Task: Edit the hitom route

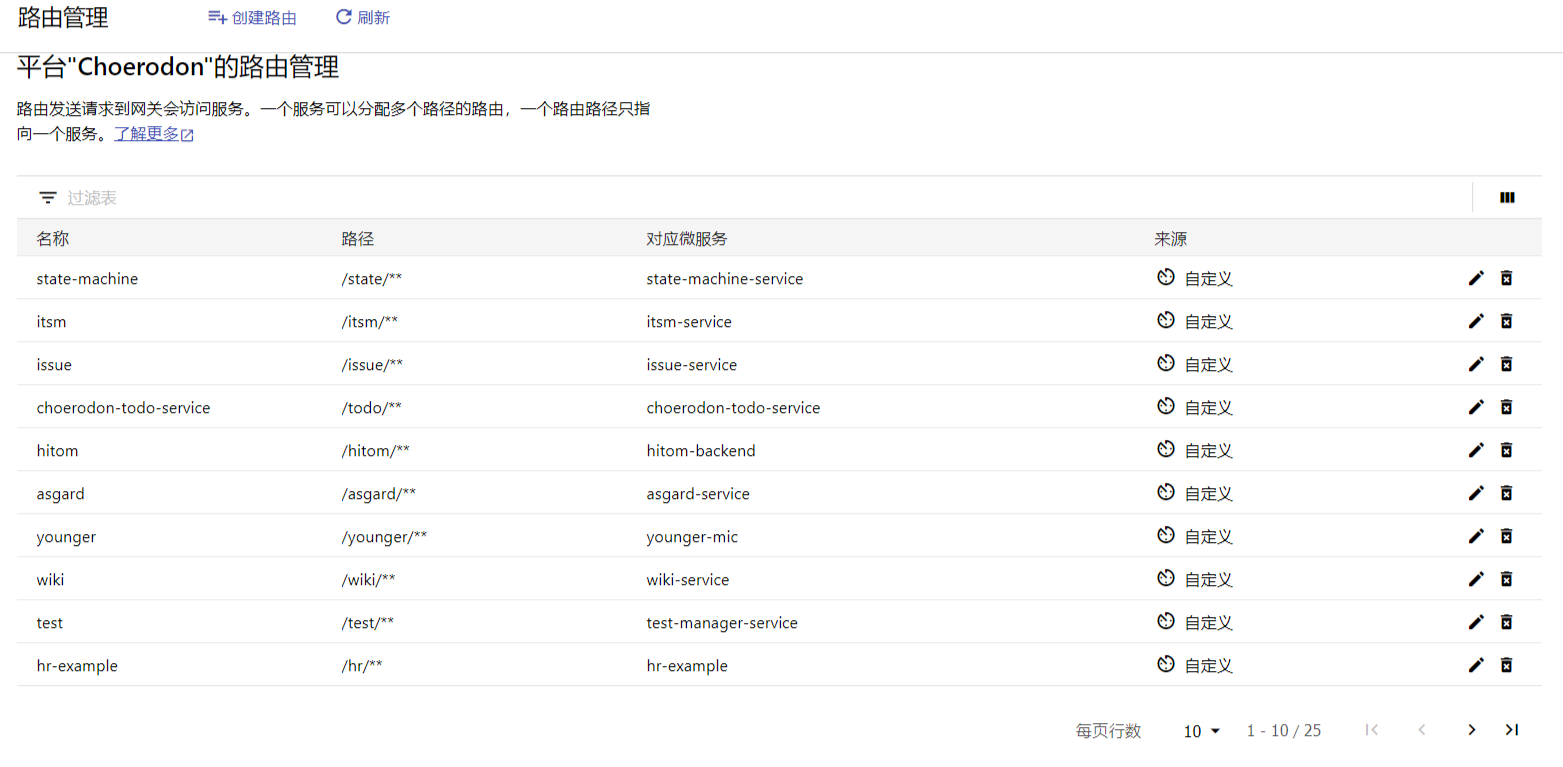Action: pos(1476,450)
